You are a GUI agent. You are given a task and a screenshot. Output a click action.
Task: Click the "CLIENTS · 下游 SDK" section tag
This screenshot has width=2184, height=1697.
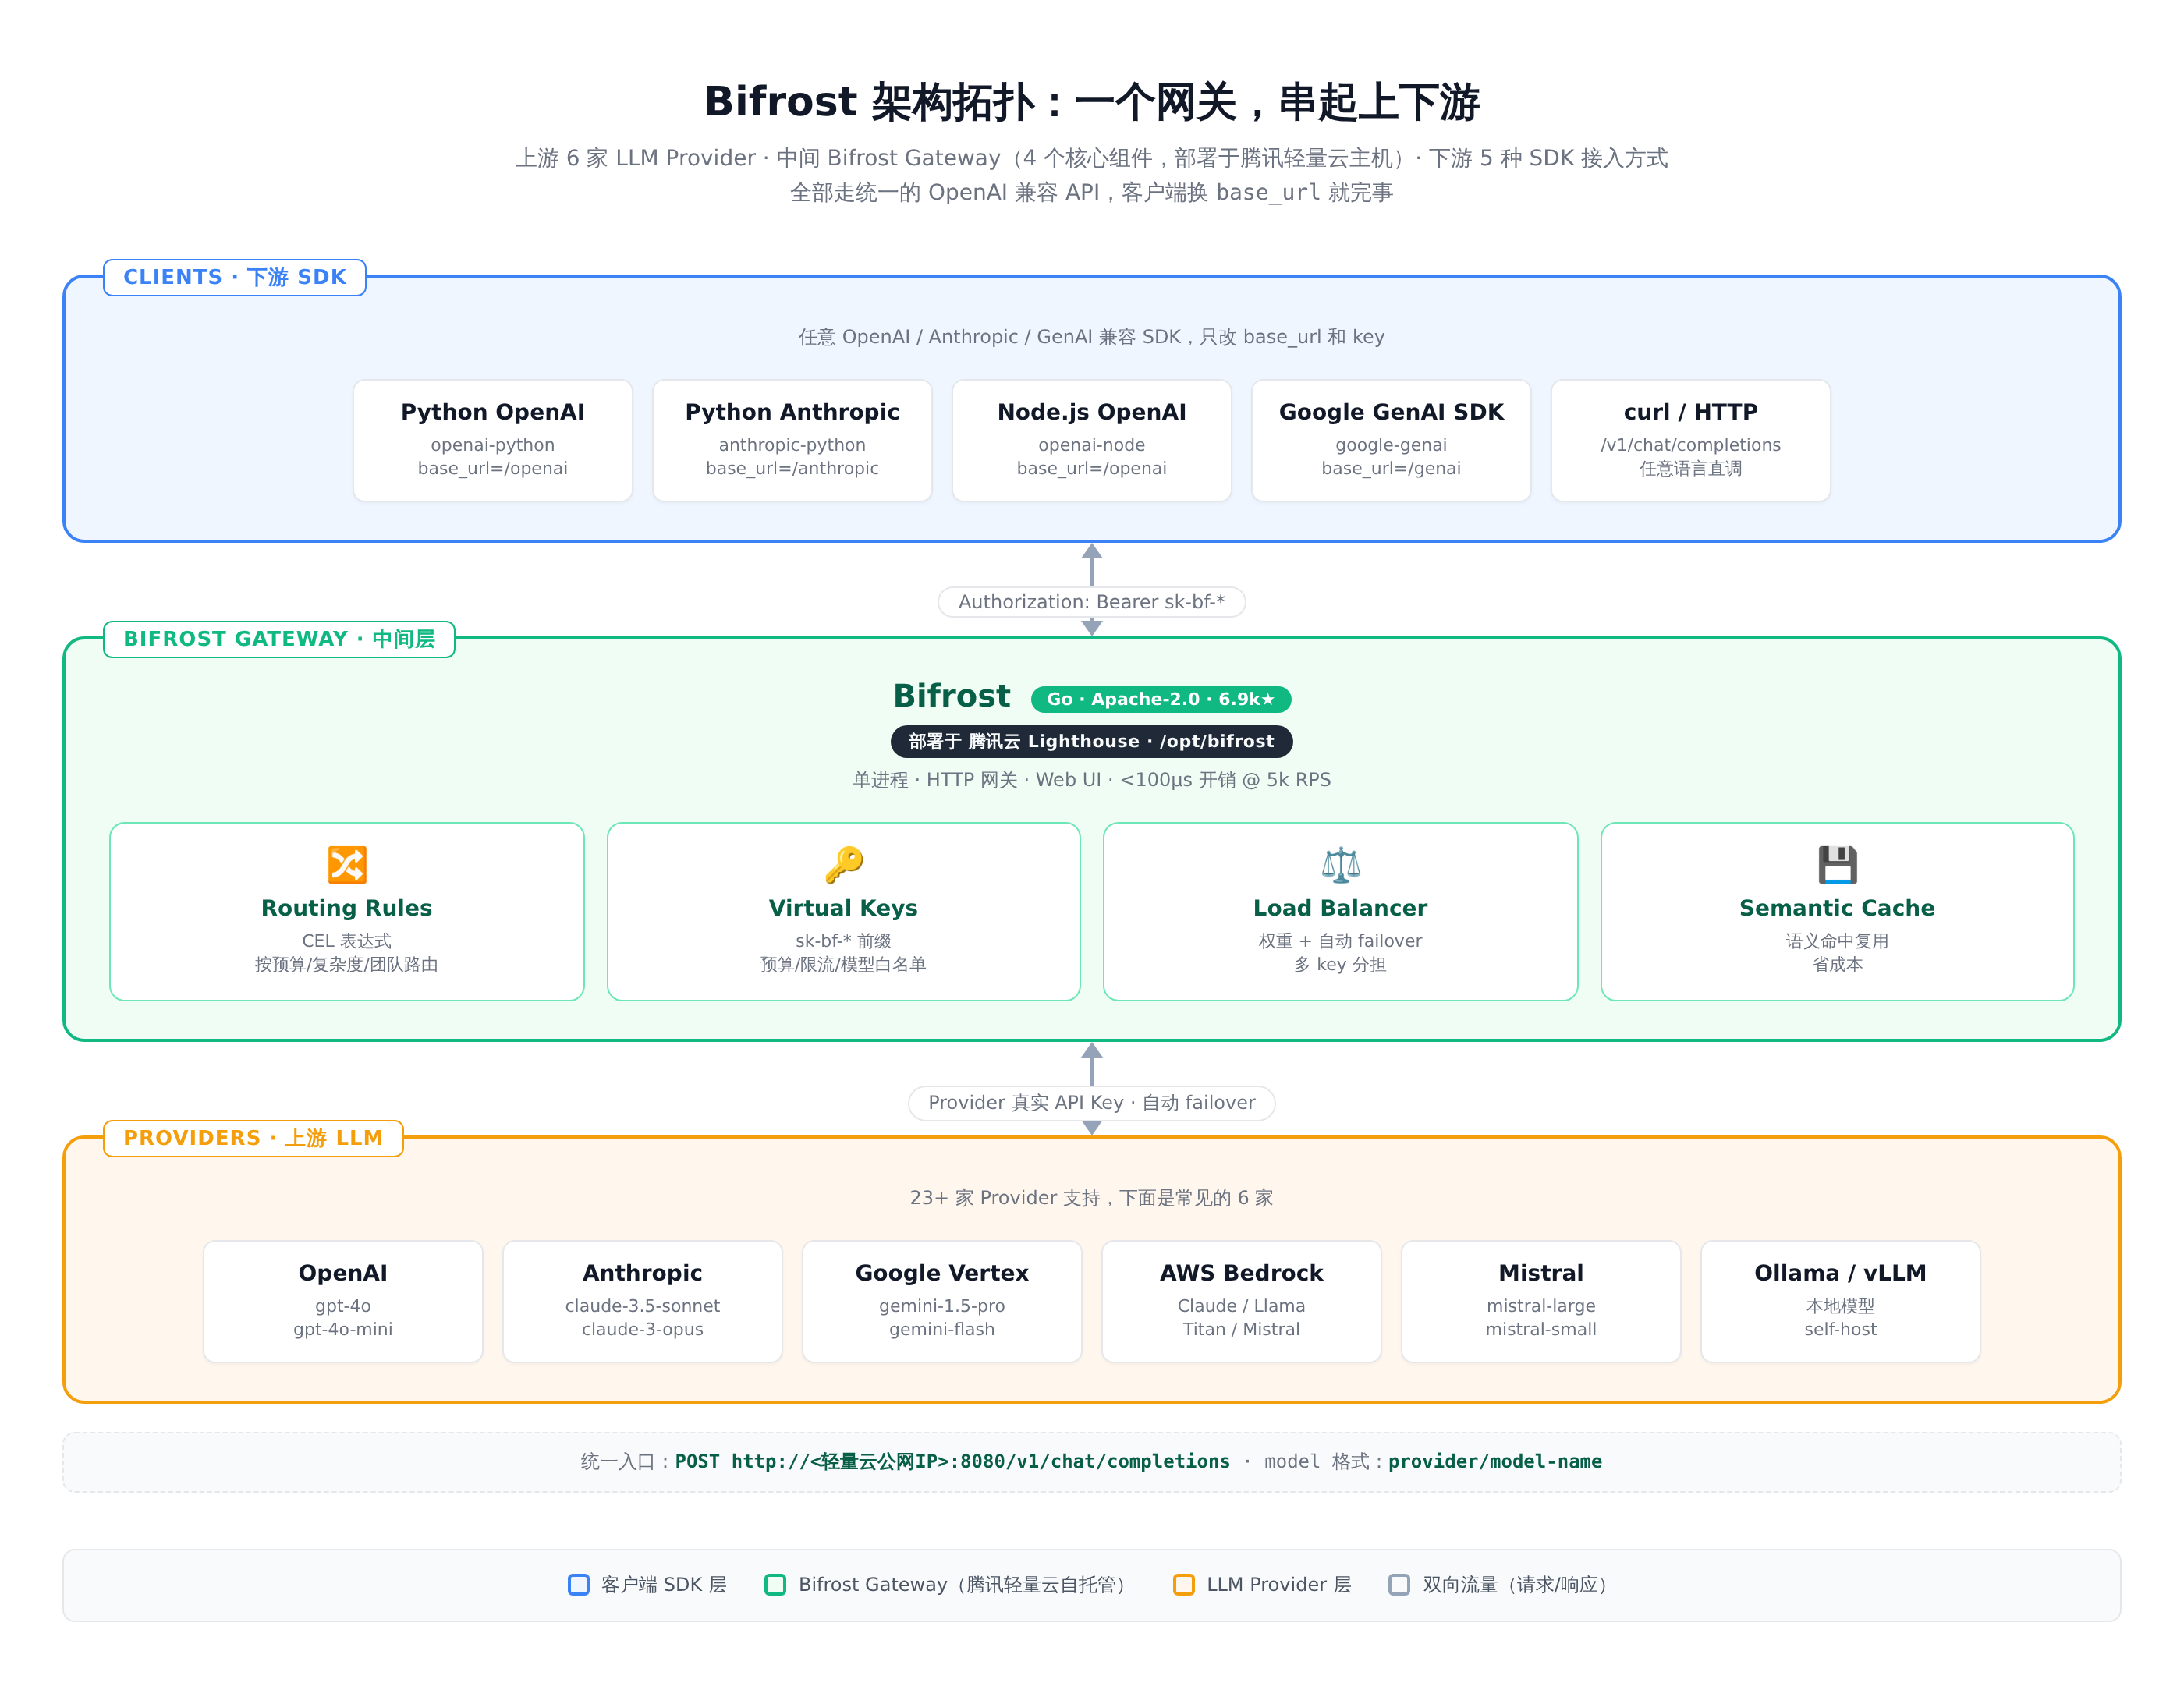point(235,277)
